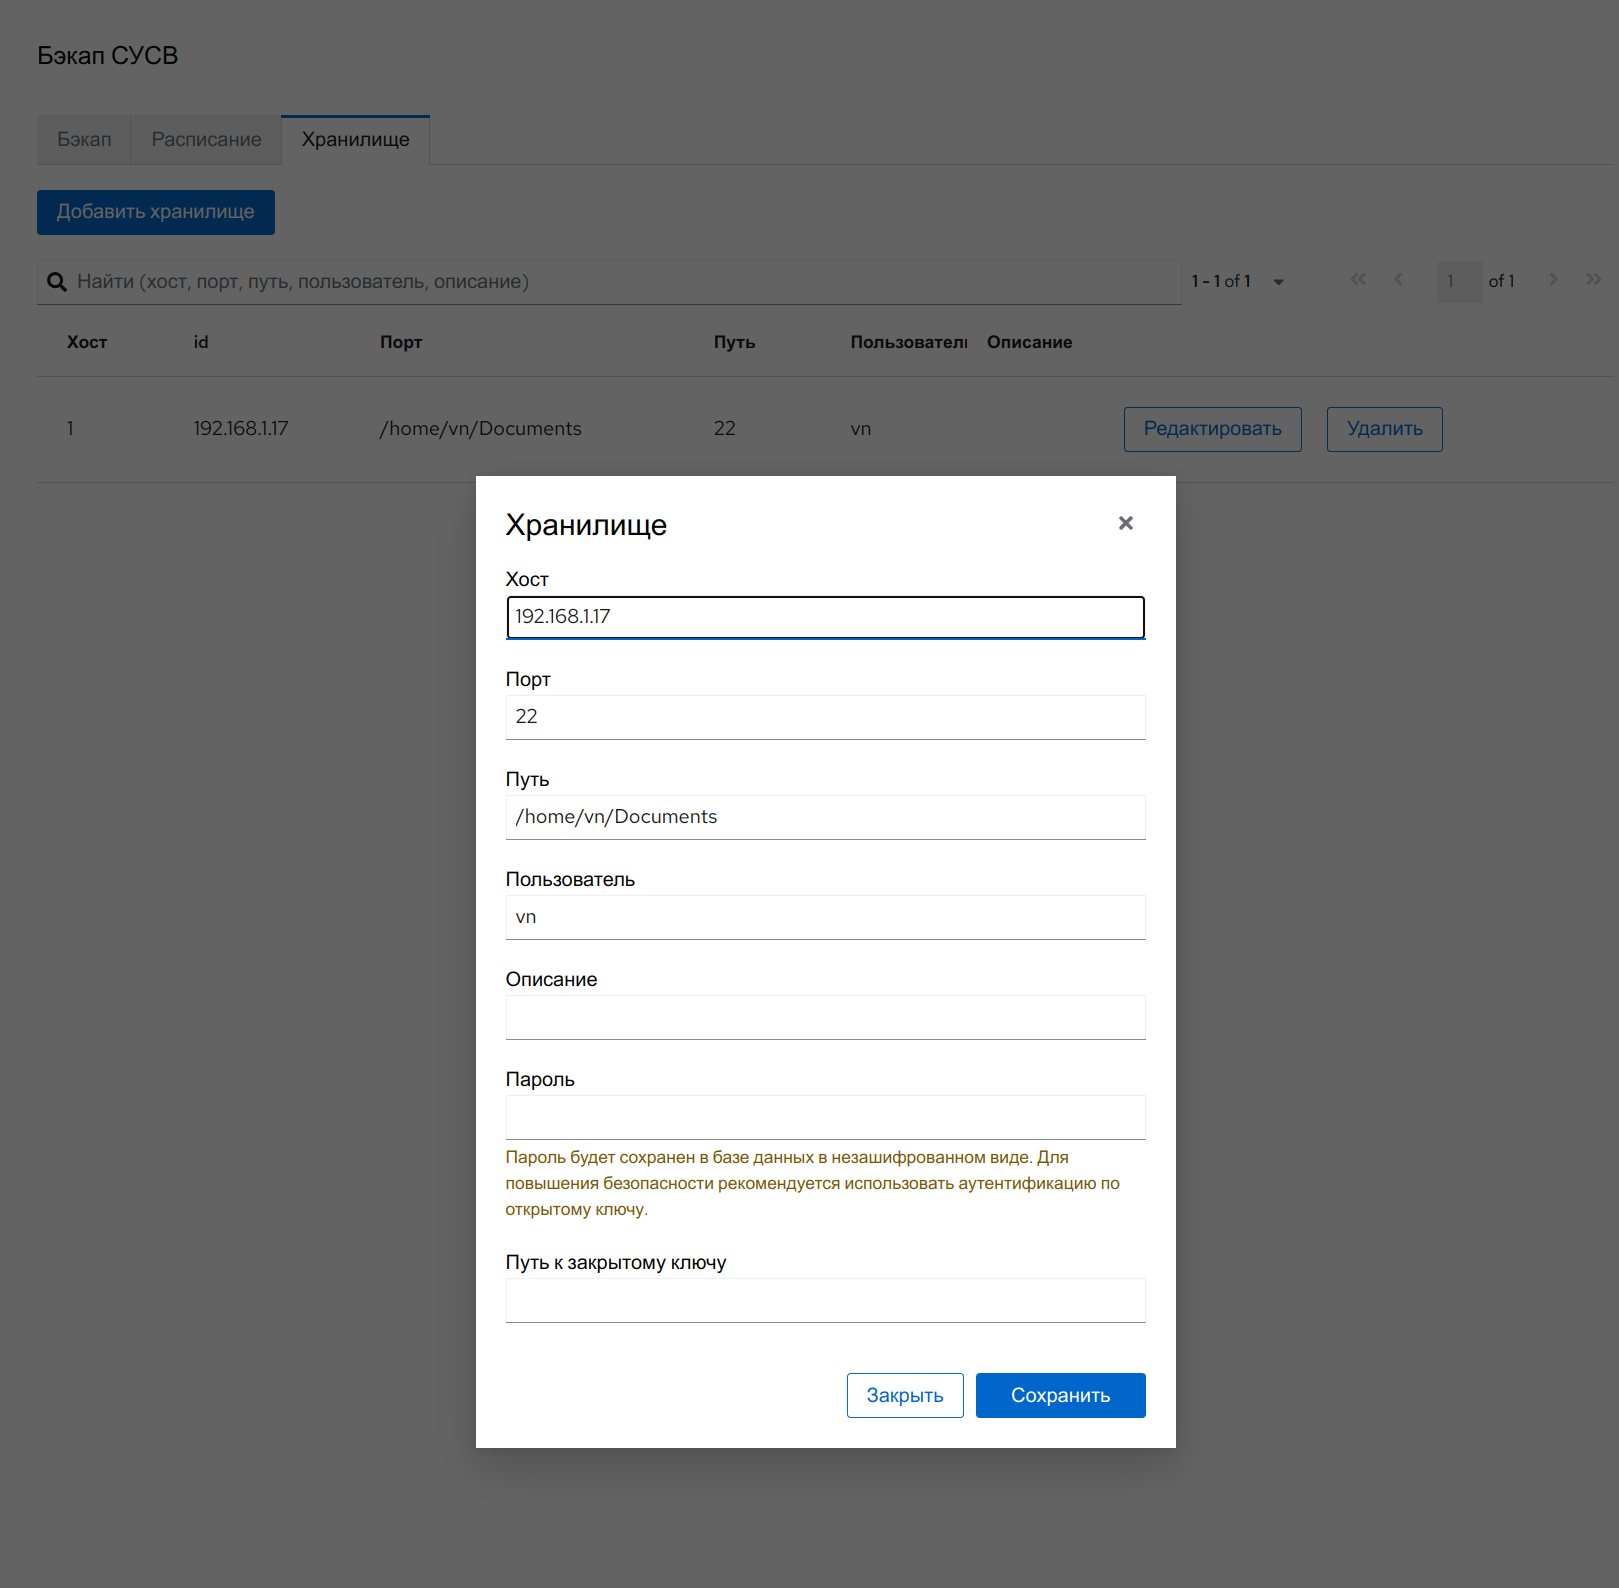
Task: Go to last page double-arrow icon
Action: 1593,280
